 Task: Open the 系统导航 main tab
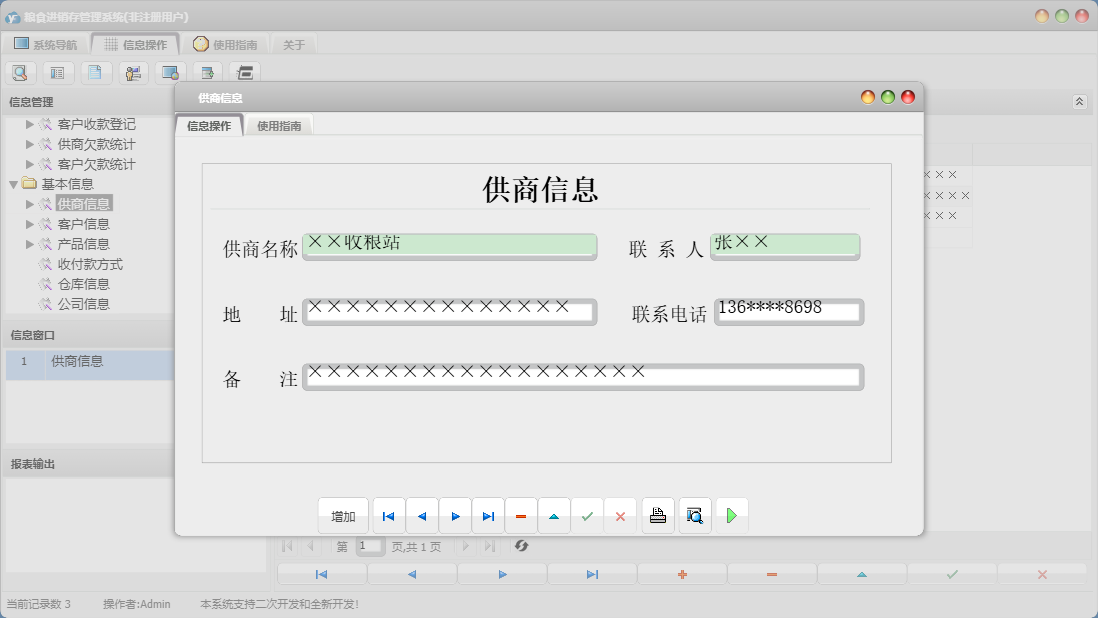pos(46,44)
